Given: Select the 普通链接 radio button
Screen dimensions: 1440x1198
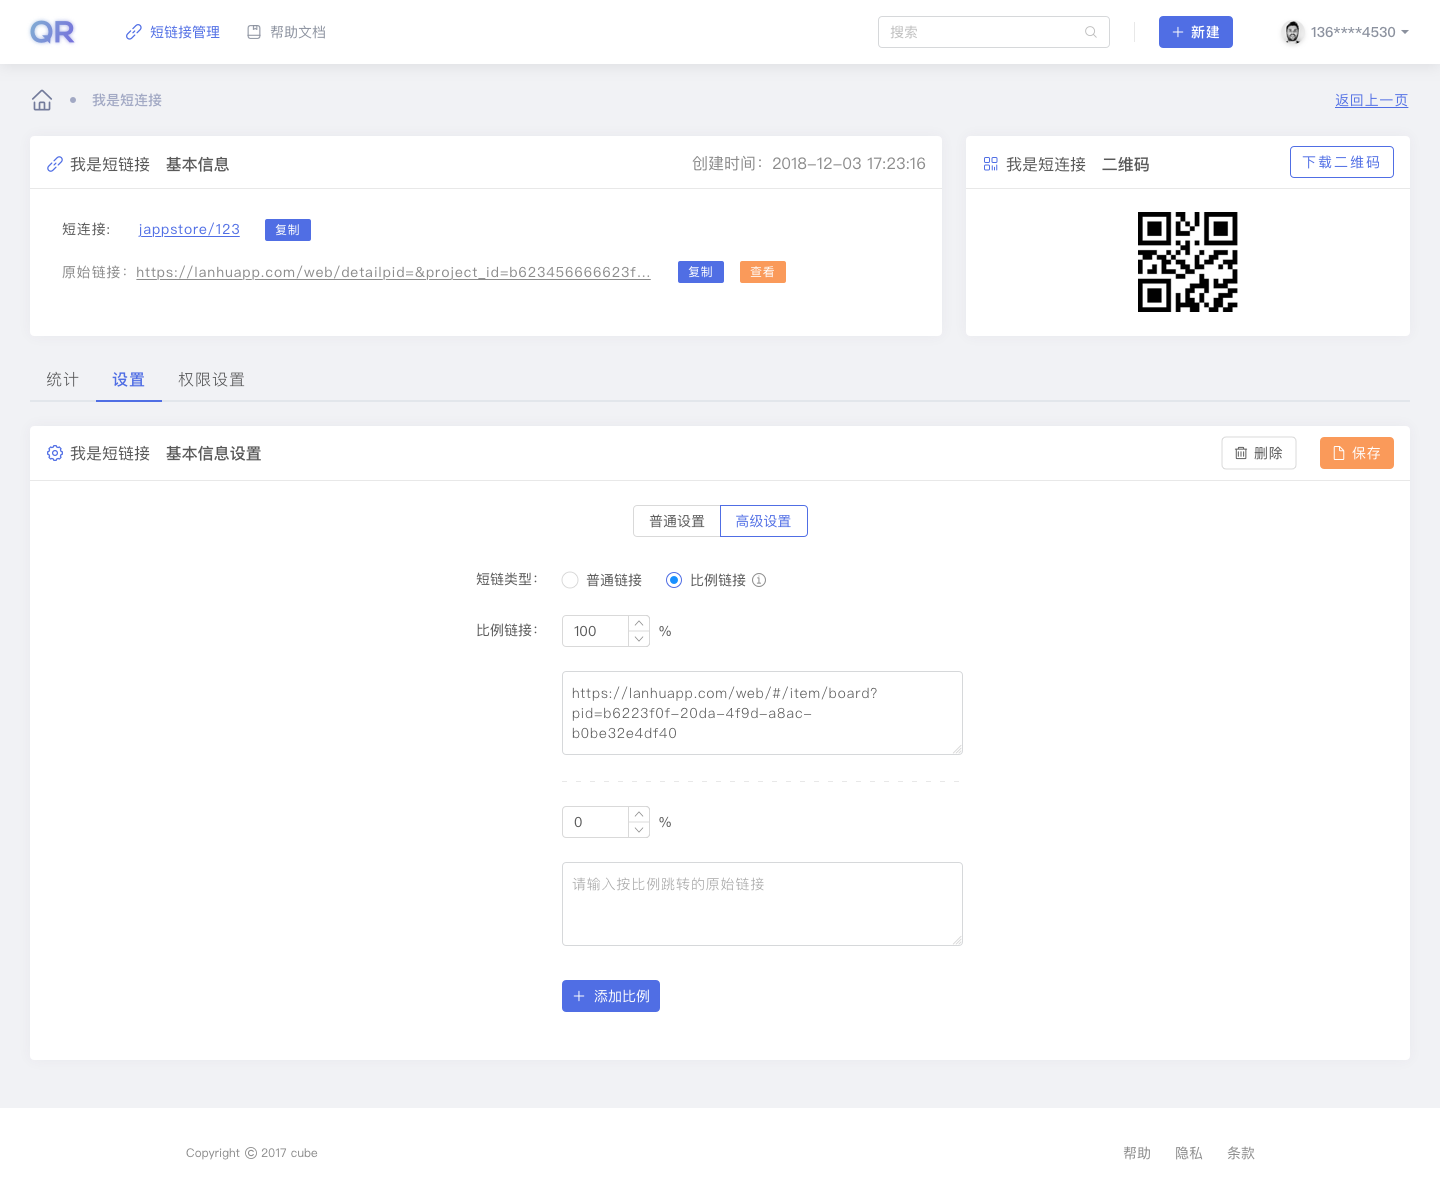Looking at the screenshot, I should click(x=570, y=580).
